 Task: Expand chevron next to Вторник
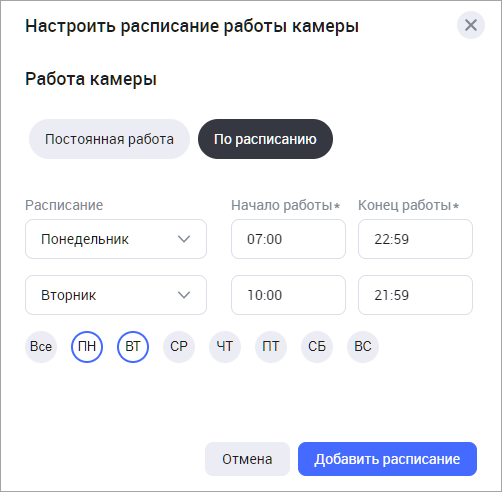184,295
